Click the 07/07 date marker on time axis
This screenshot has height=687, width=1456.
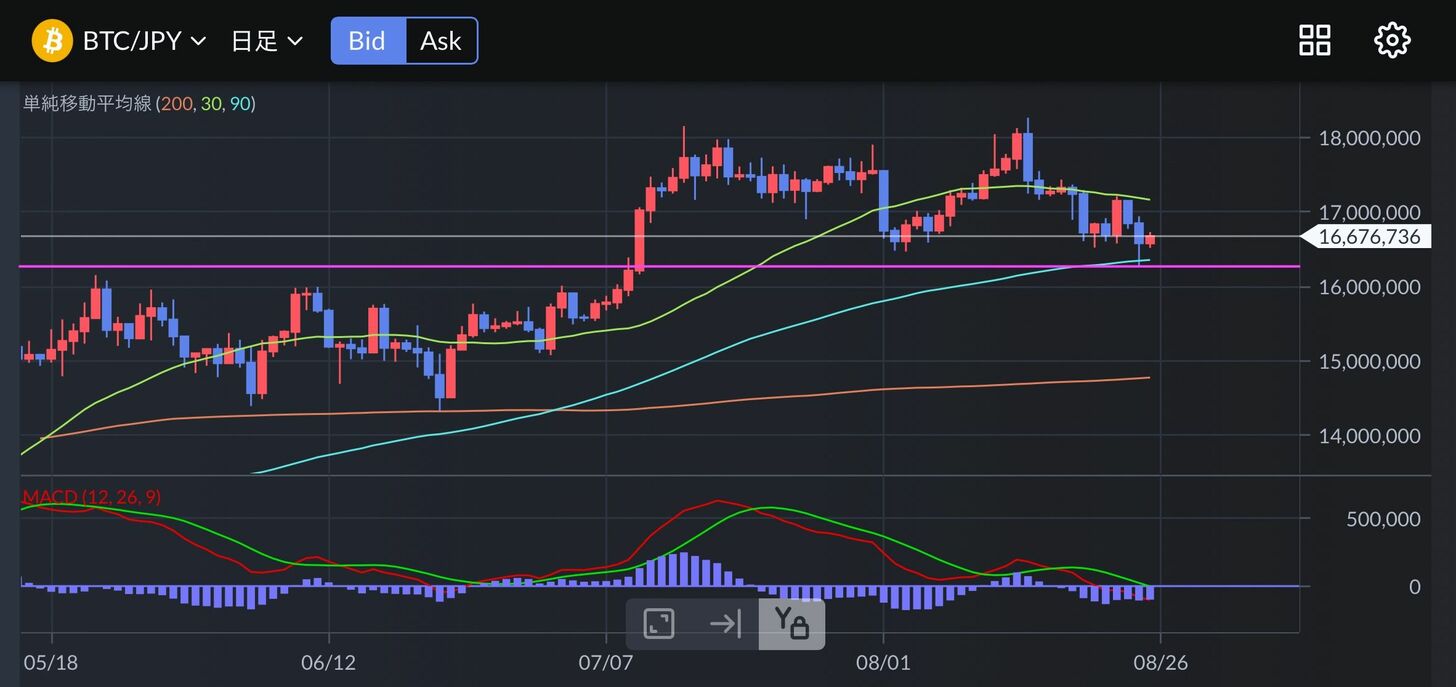pyautogui.click(x=606, y=662)
